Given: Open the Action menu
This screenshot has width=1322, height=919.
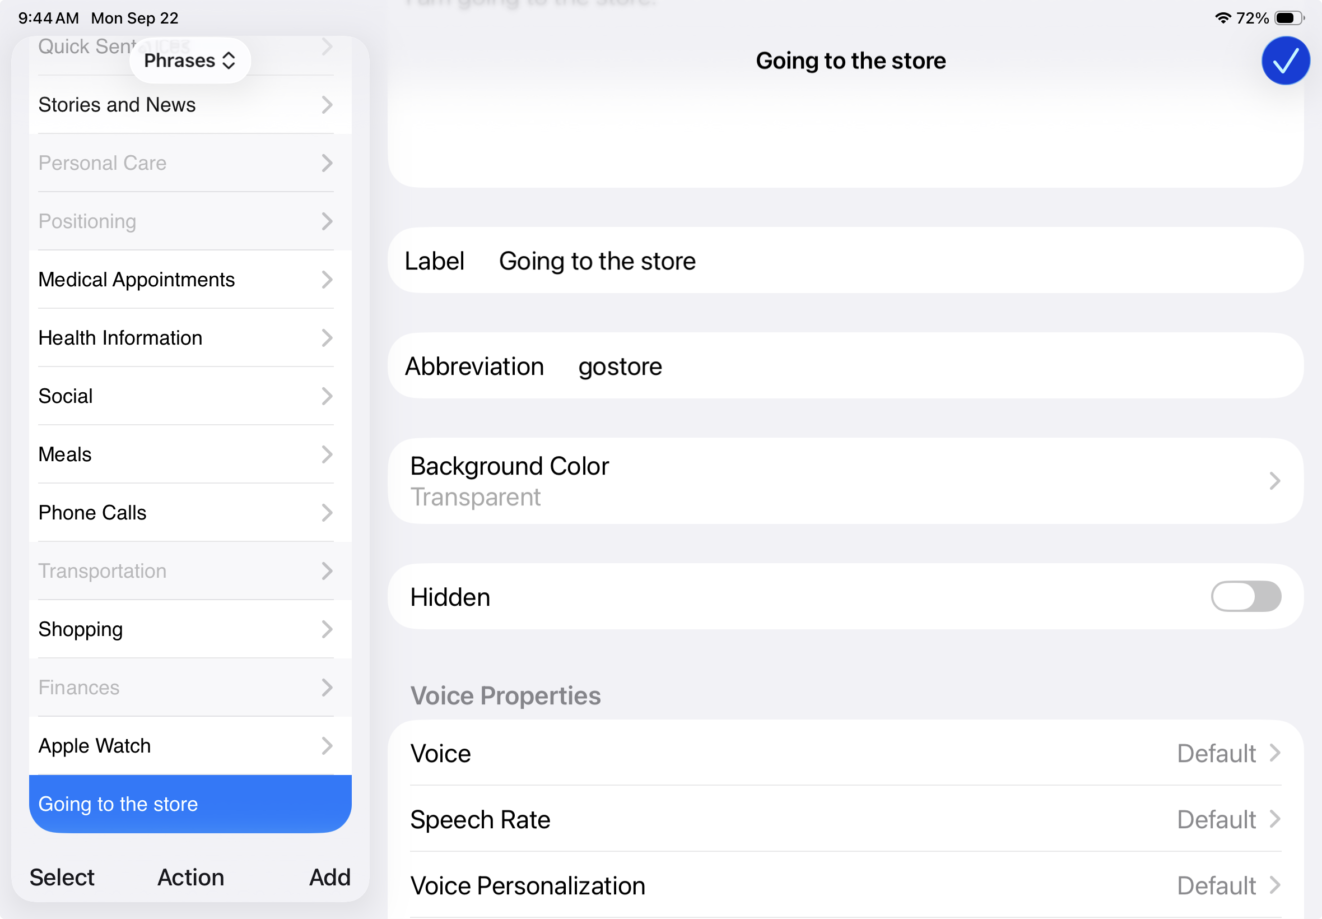Looking at the screenshot, I should [x=190, y=877].
